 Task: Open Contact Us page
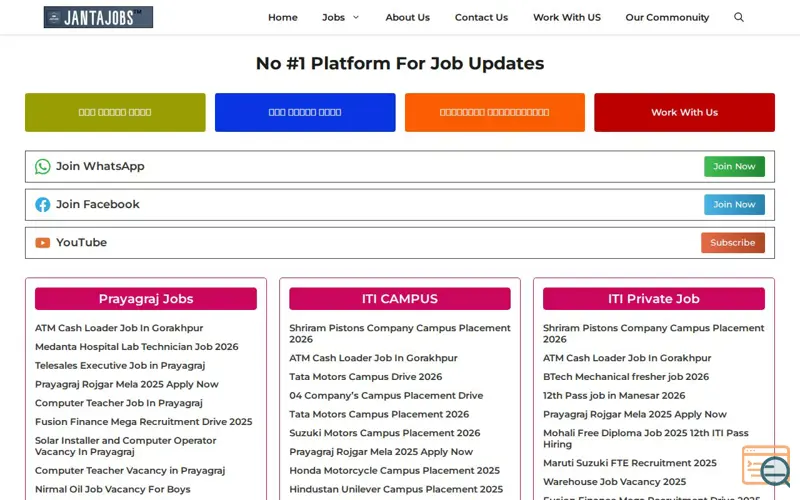(x=481, y=17)
